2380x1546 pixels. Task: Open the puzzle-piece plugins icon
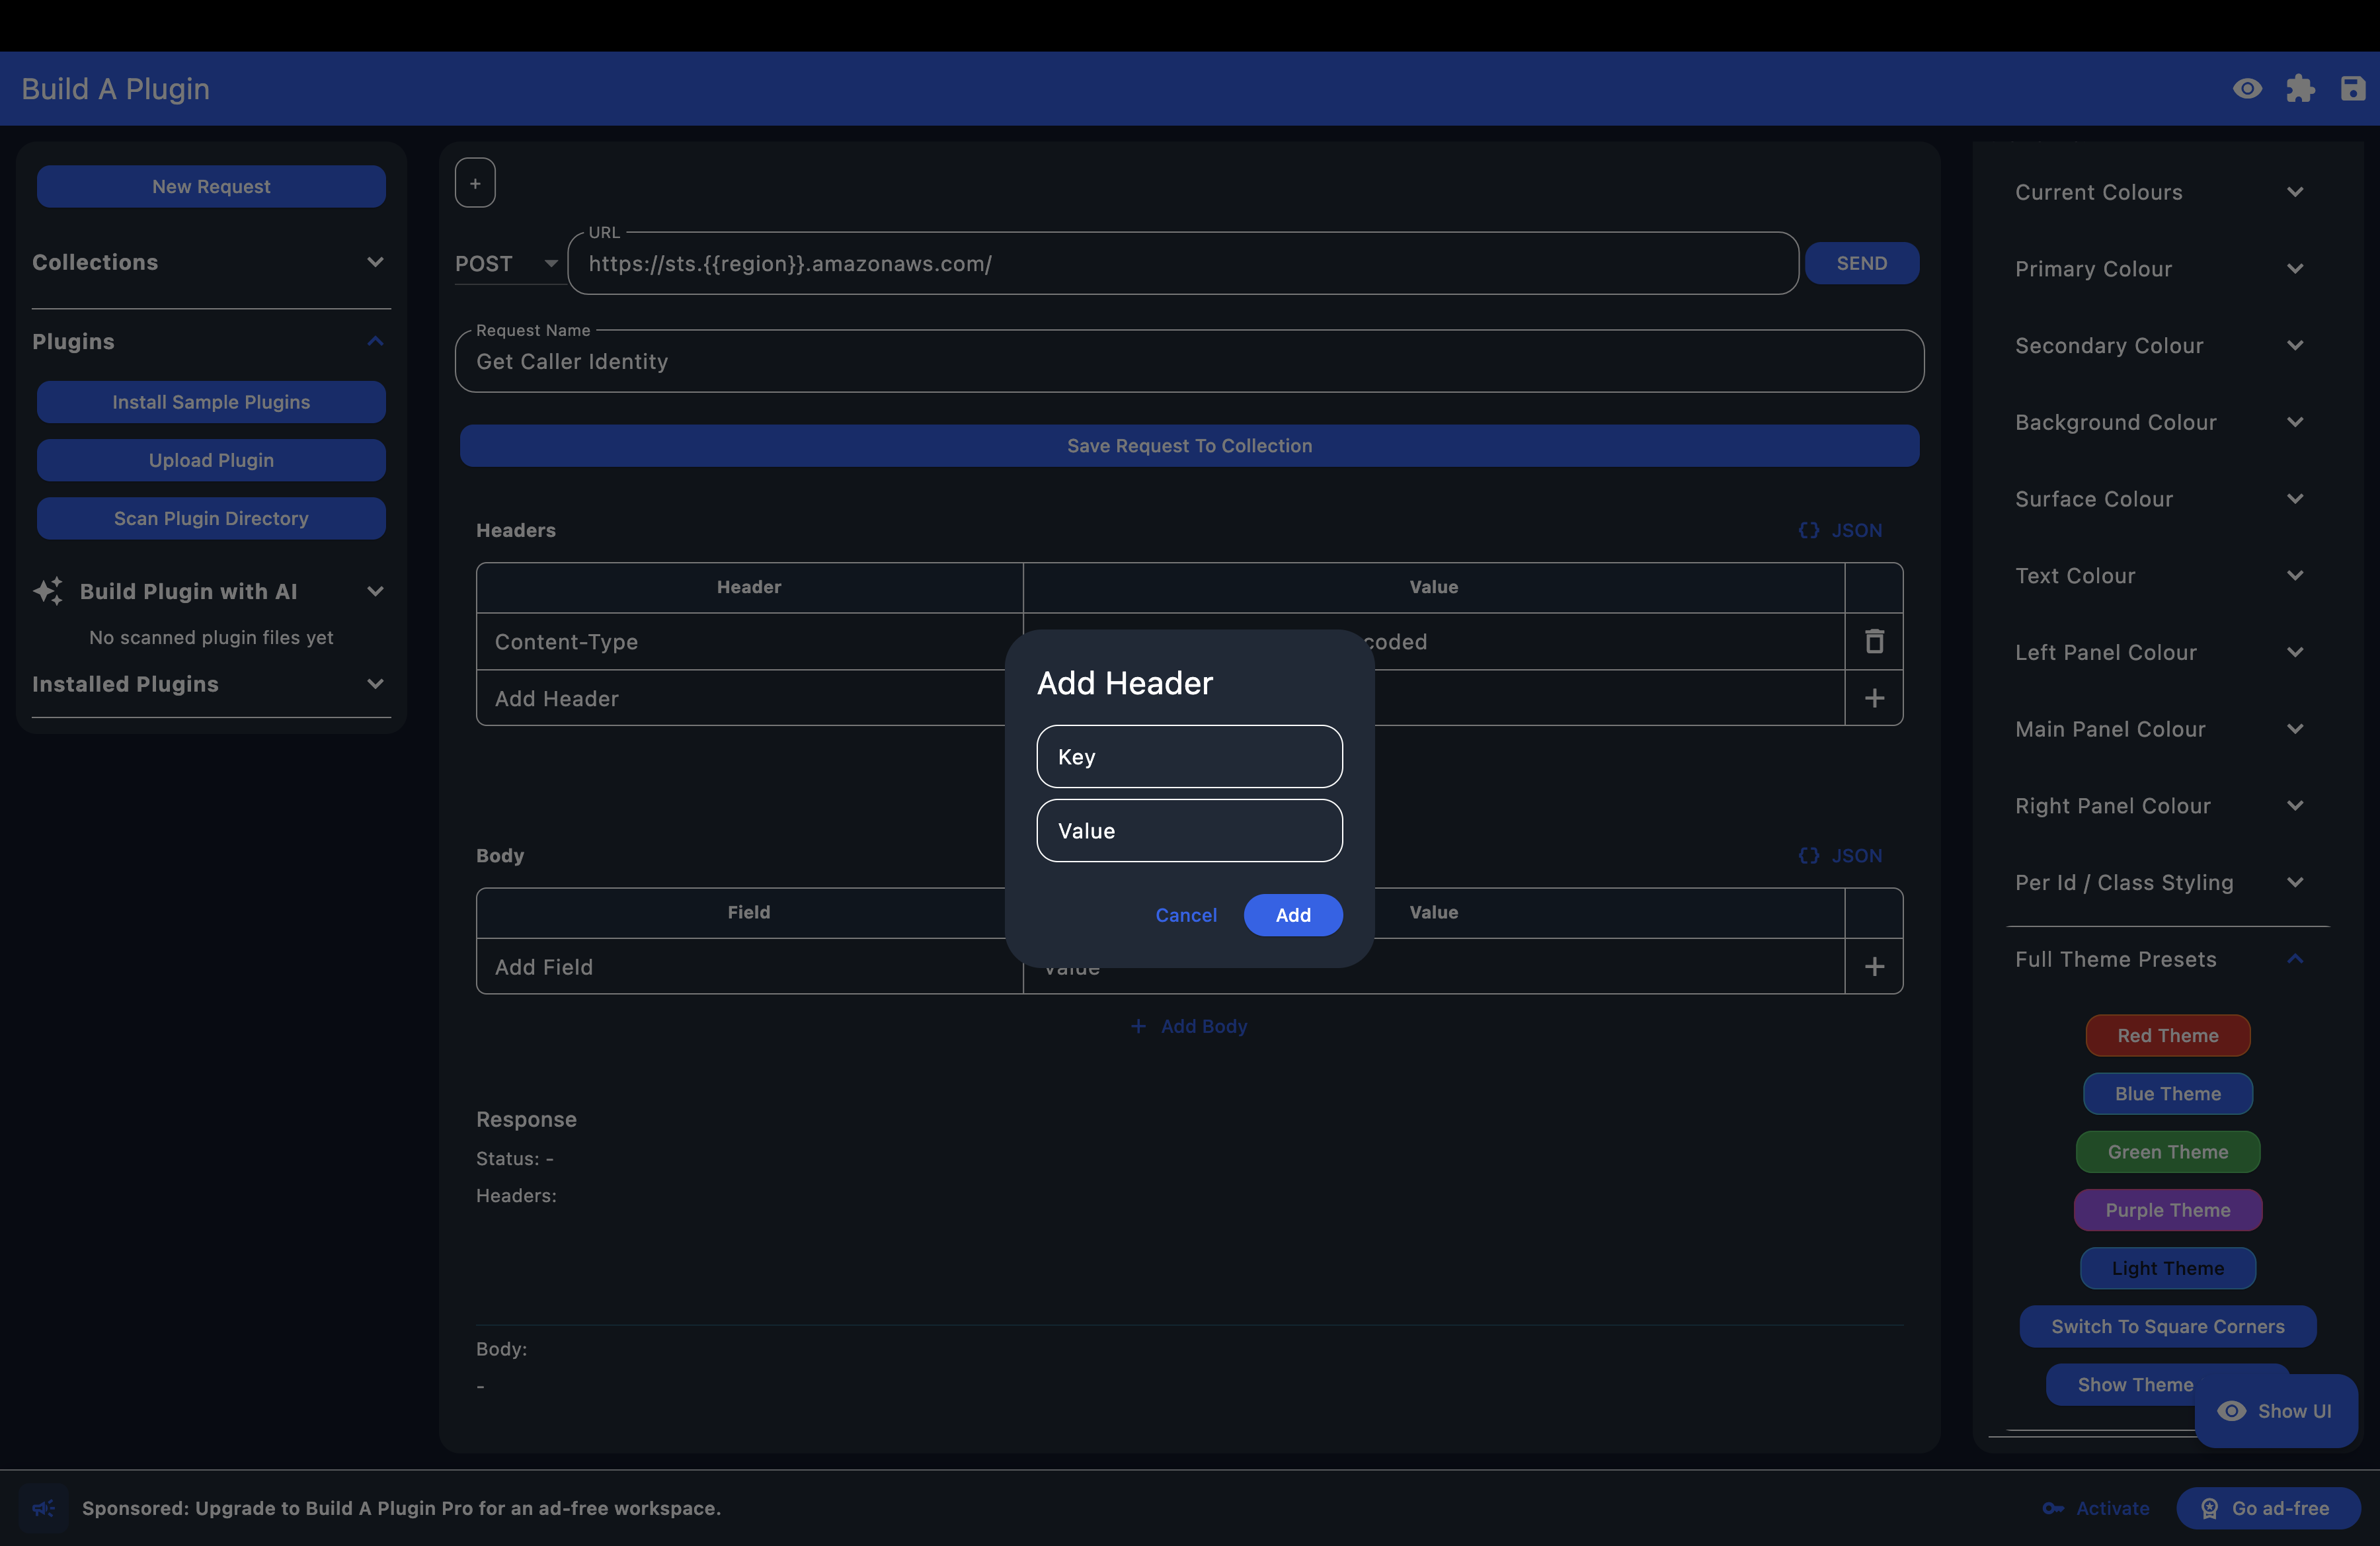click(x=2300, y=89)
